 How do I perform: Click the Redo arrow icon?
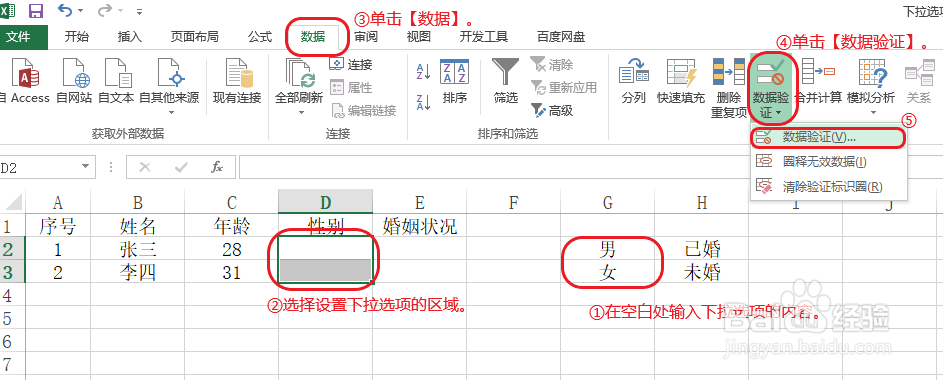click(x=105, y=10)
